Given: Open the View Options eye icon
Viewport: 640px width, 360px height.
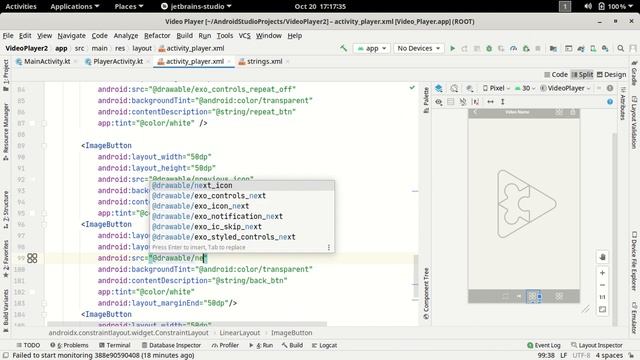Looking at the screenshot, I should click(439, 102).
